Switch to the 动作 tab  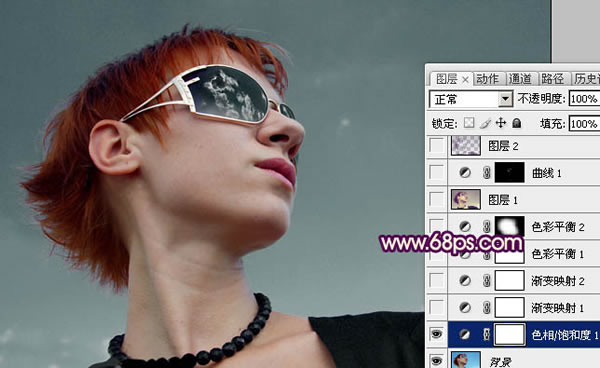pyautogui.click(x=488, y=79)
